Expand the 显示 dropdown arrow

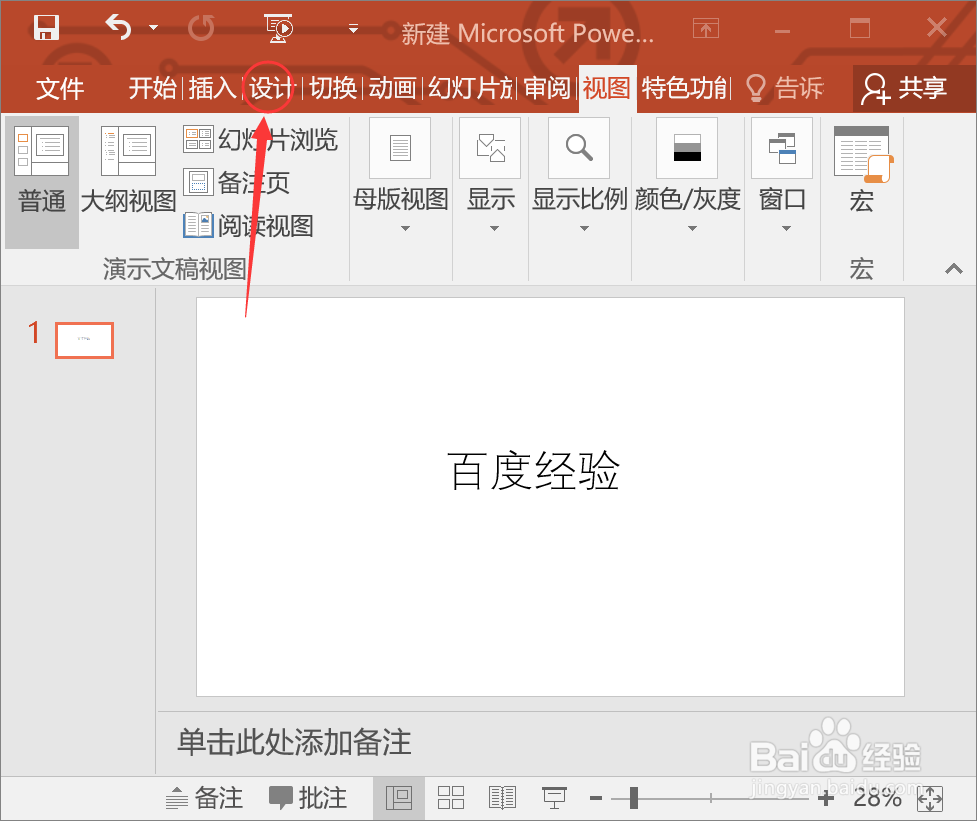pyautogui.click(x=494, y=229)
